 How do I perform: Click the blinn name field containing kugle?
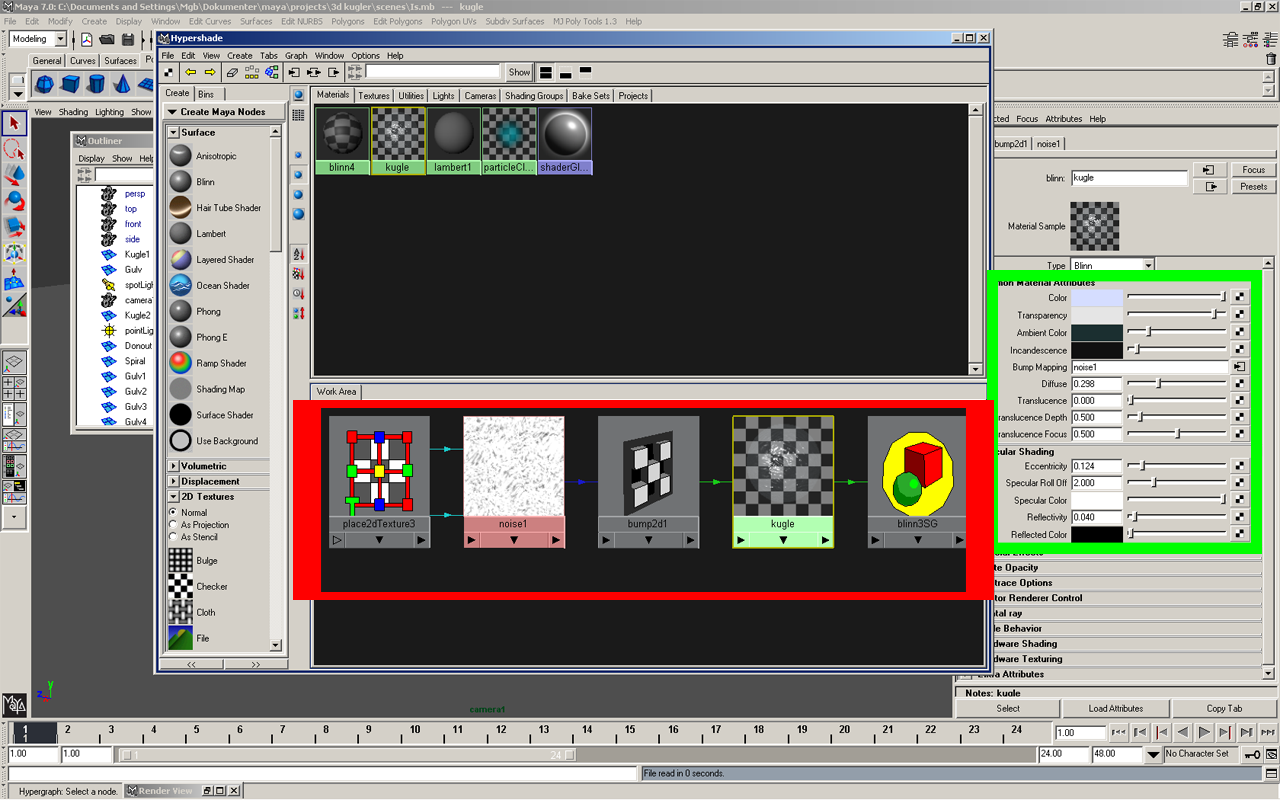pyautogui.click(x=1129, y=178)
